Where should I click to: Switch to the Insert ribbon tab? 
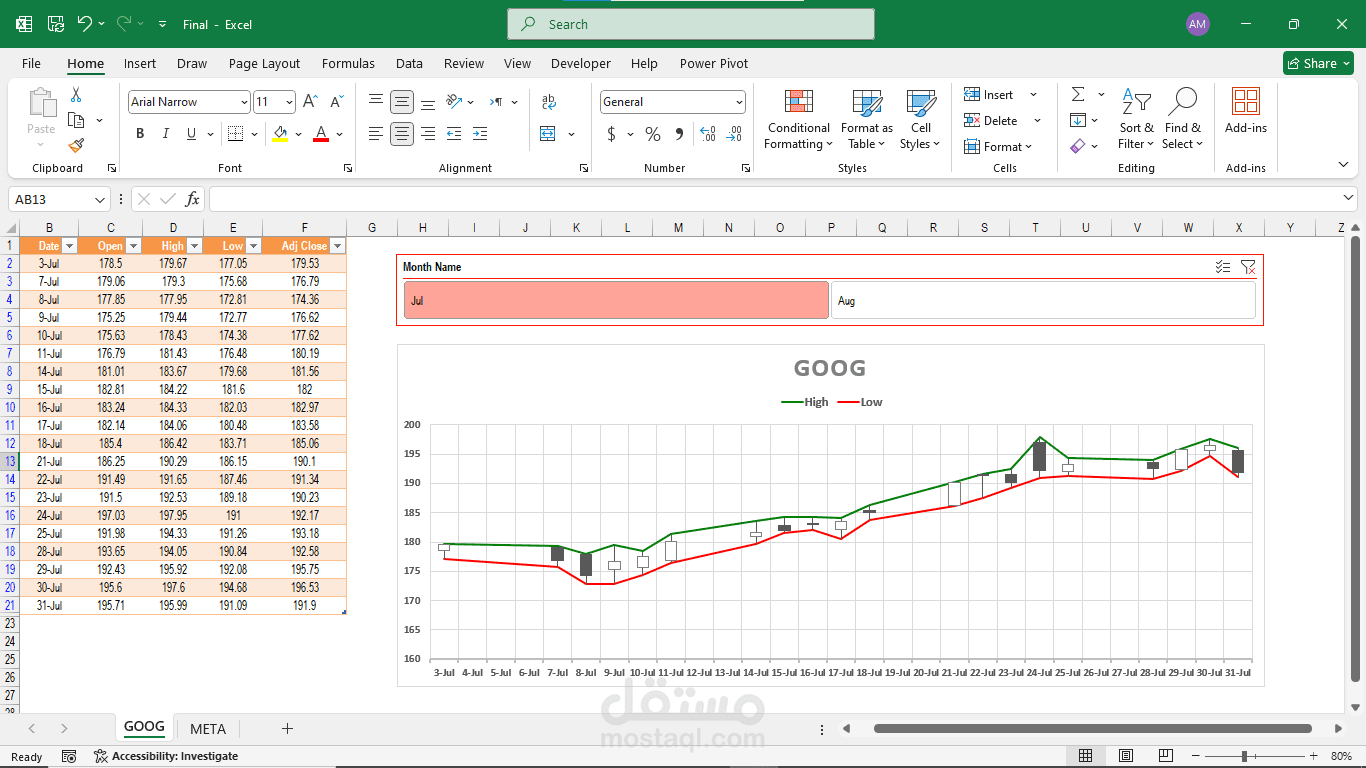(x=140, y=63)
